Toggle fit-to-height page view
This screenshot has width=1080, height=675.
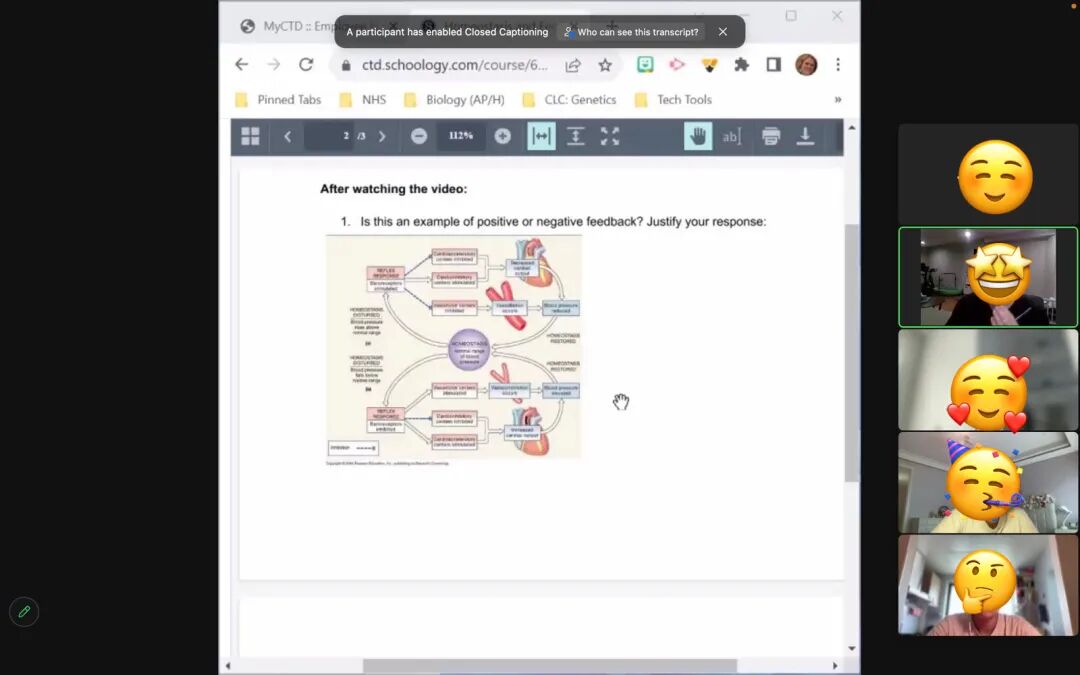575,136
